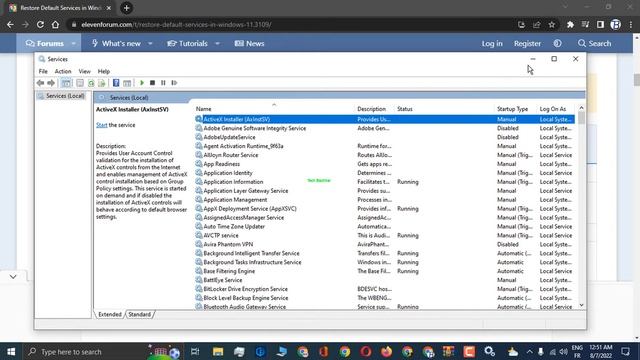Open File Explorer from the taskbar
This screenshot has width=640, height=360.
(x=218, y=351)
